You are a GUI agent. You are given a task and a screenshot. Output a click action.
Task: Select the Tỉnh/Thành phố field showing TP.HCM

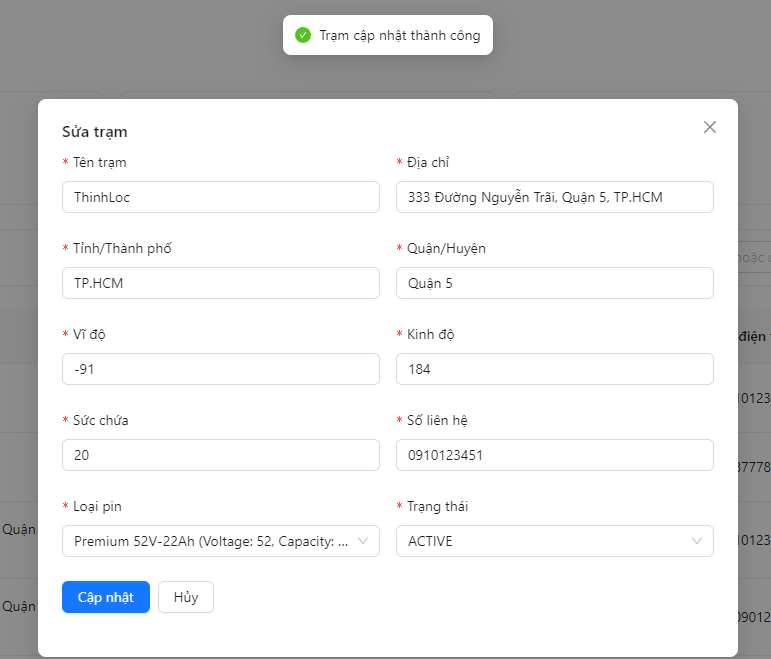click(x=220, y=283)
